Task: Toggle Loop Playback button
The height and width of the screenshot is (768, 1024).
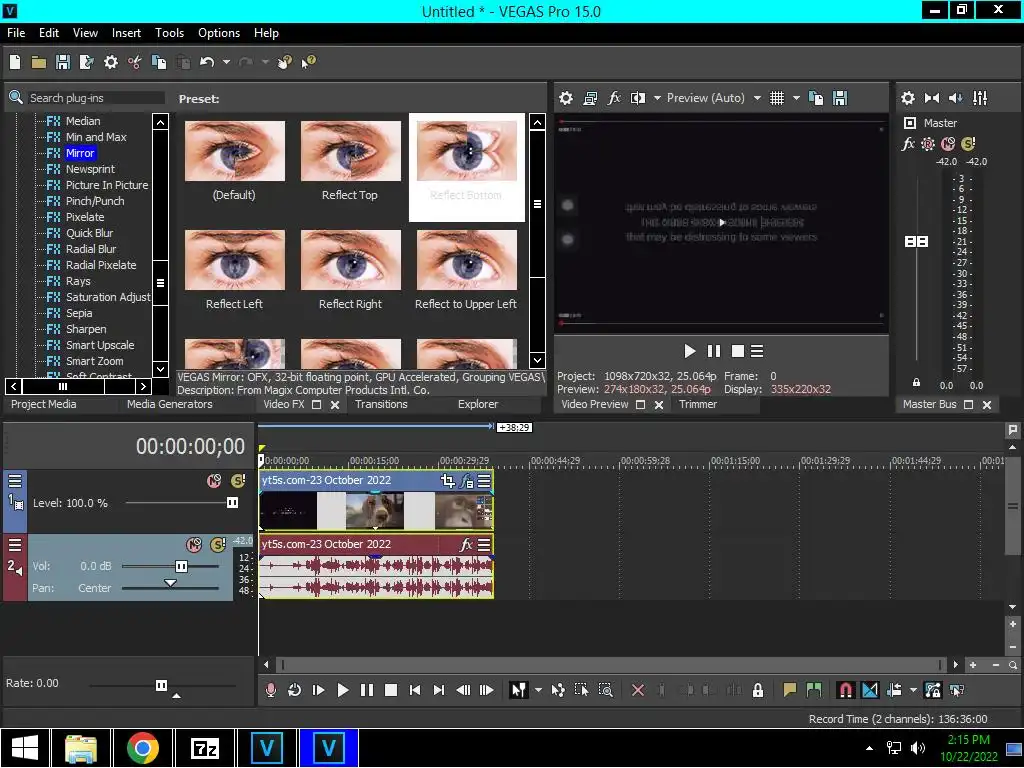Action: pos(294,690)
